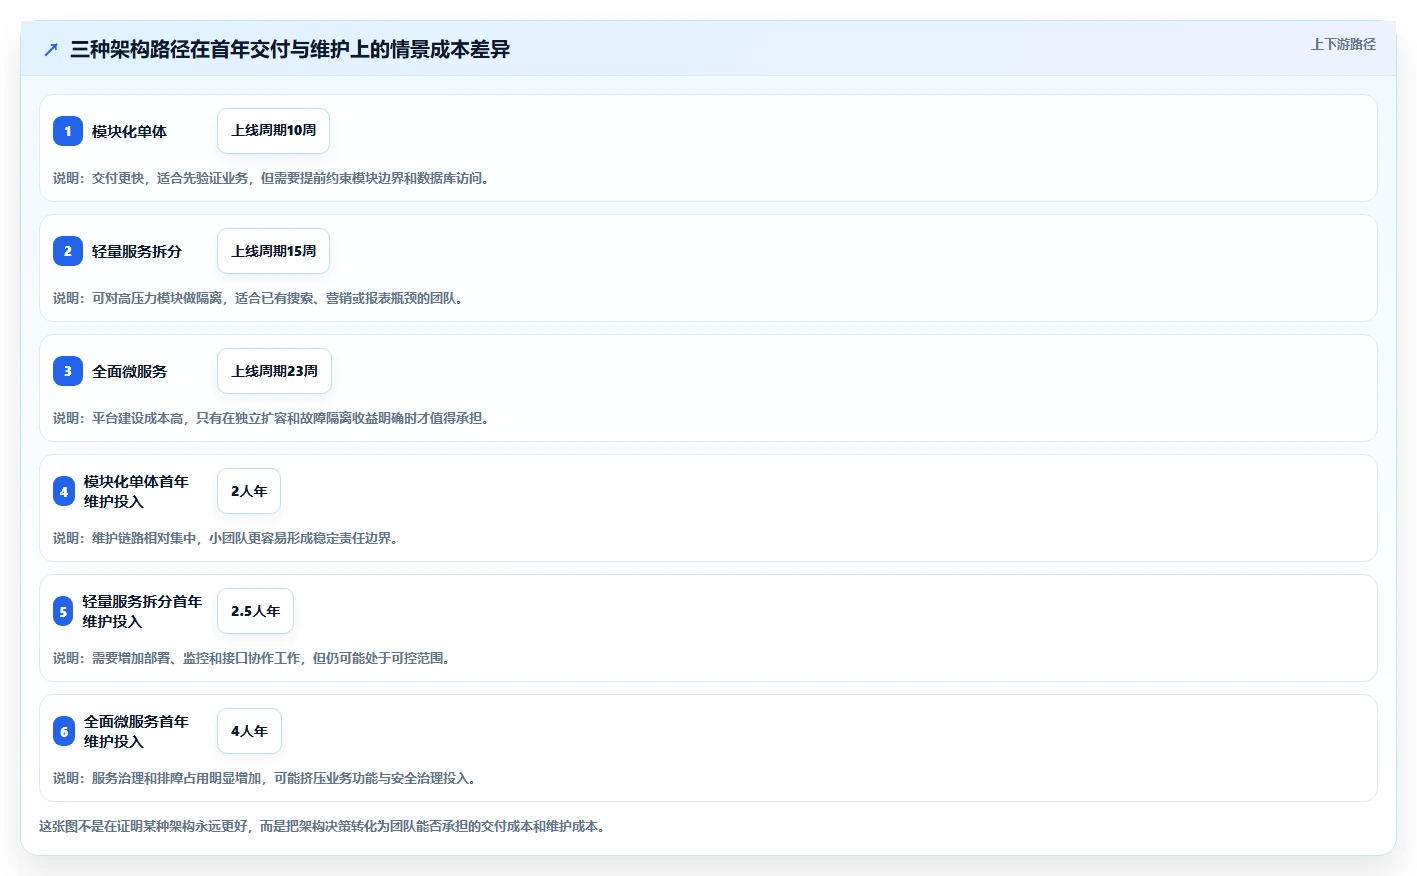Select the 全面微服务首年维护投入 label
This screenshot has height=876, width=1417.
pyautogui.click(x=136, y=731)
